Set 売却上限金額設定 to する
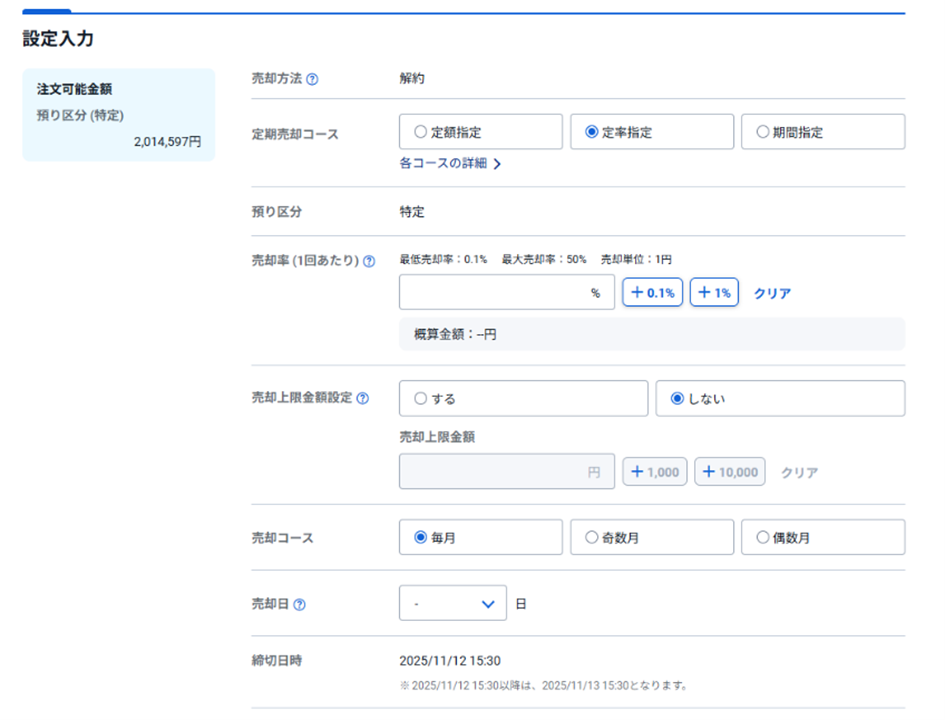The height and width of the screenshot is (720, 945). [523, 398]
